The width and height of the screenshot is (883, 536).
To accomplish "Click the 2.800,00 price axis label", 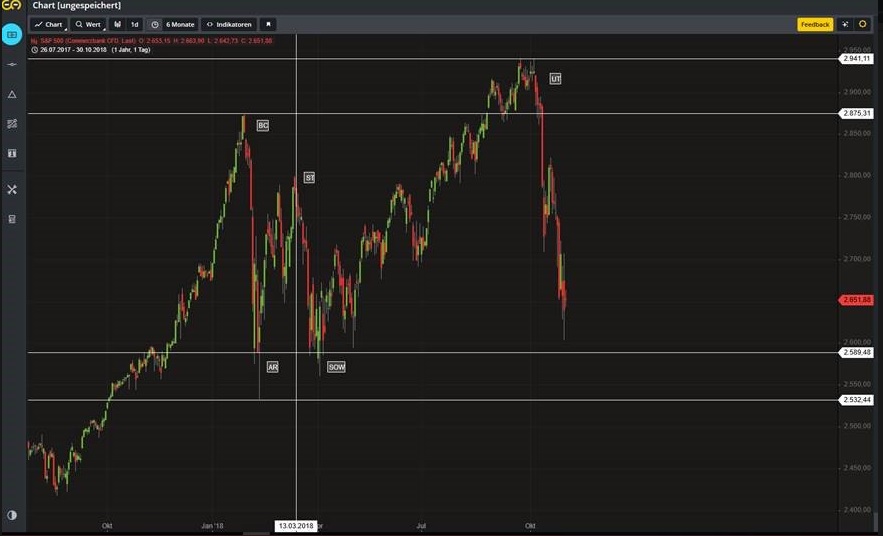I will click(857, 175).
